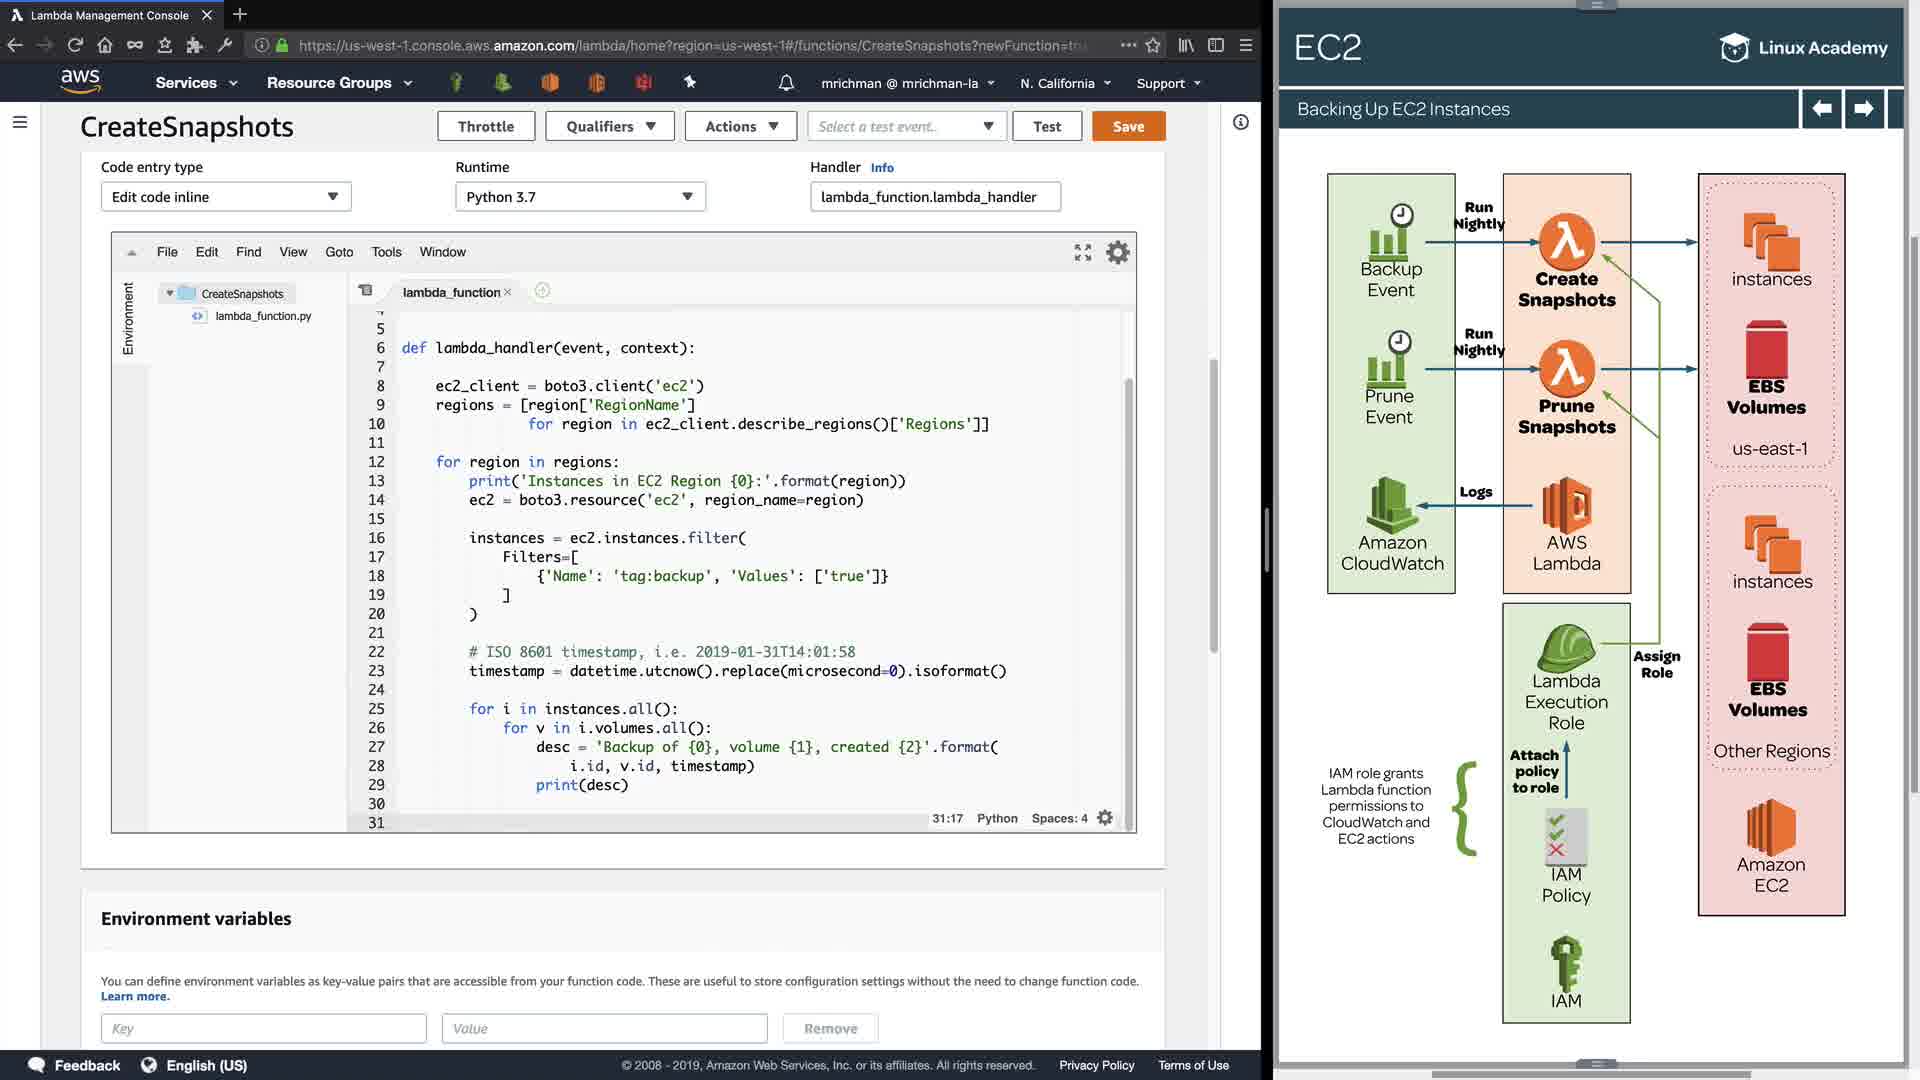Screen dimensions: 1920x1080
Task: Expand the Qualifiers dropdown
Action: pos(610,126)
